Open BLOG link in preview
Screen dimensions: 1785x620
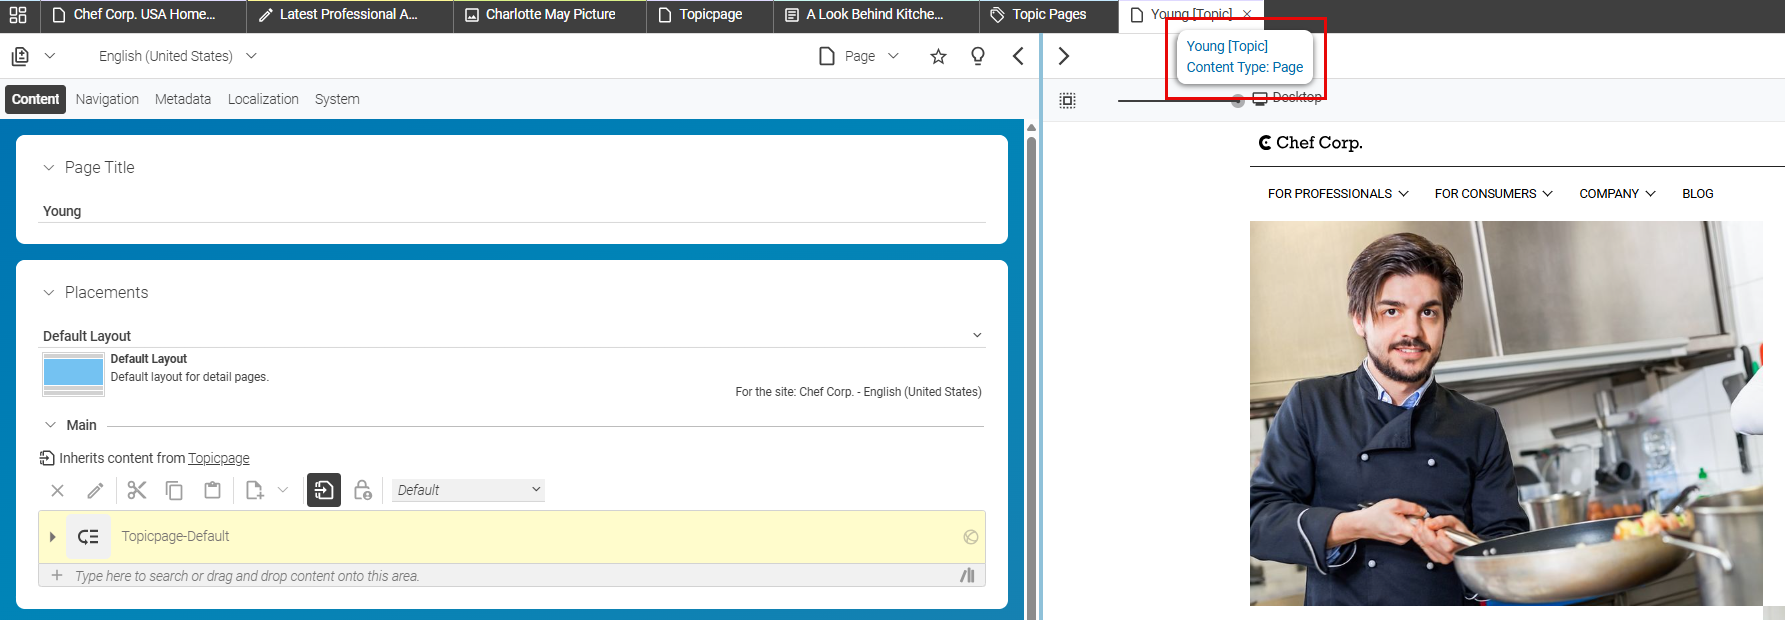[x=1698, y=194]
